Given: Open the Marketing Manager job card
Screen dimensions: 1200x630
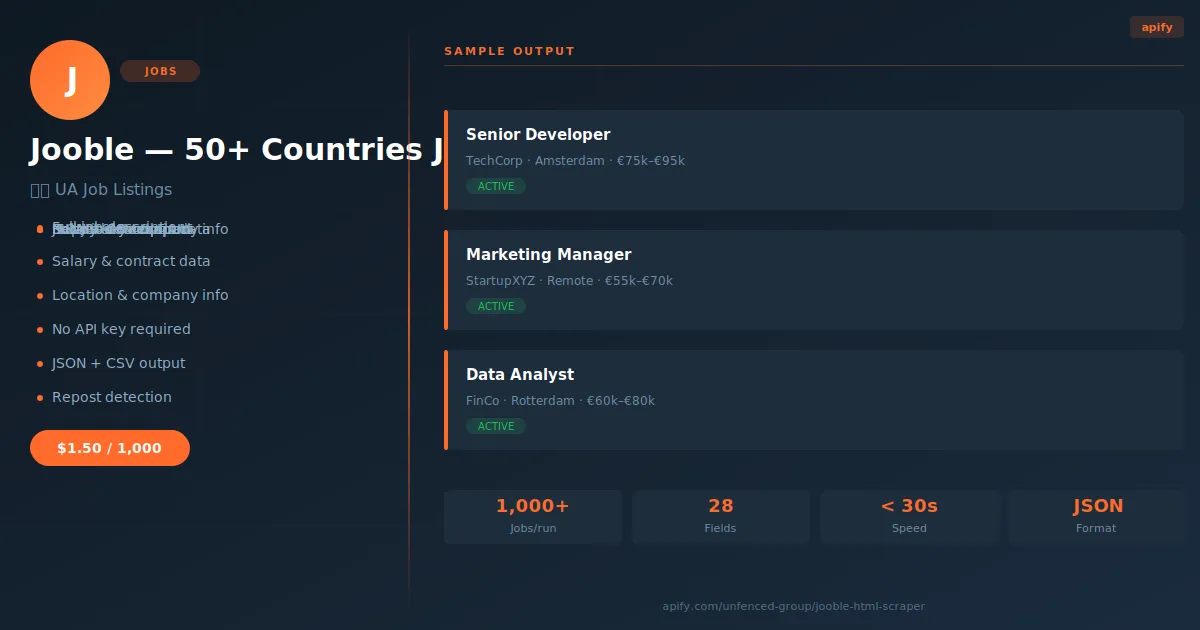Looking at the screenshot, I should click(x=814, y=280).
